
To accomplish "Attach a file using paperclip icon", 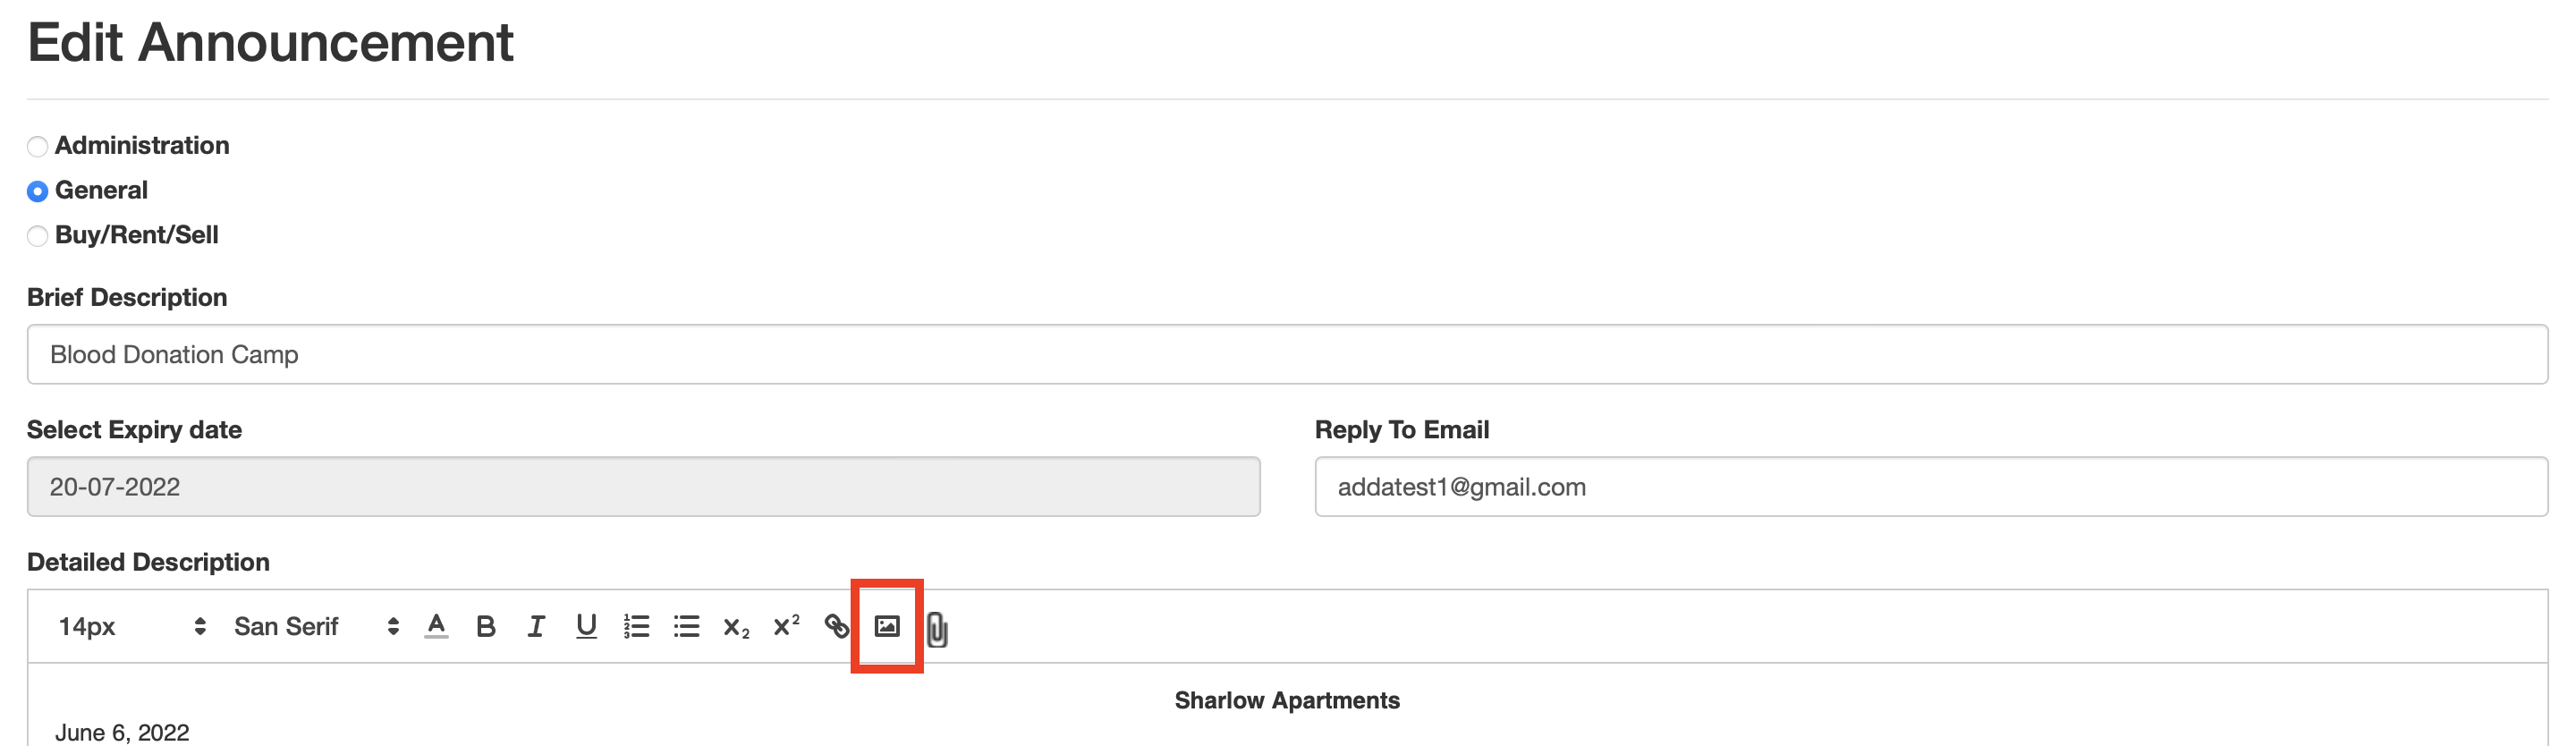I will point(937,629).
